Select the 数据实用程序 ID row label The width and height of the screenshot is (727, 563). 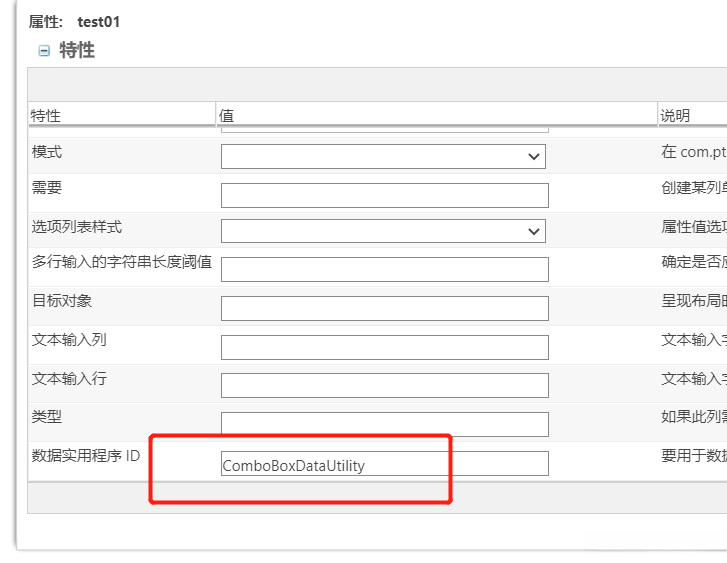pyautogui.click(x=86, y=455)
